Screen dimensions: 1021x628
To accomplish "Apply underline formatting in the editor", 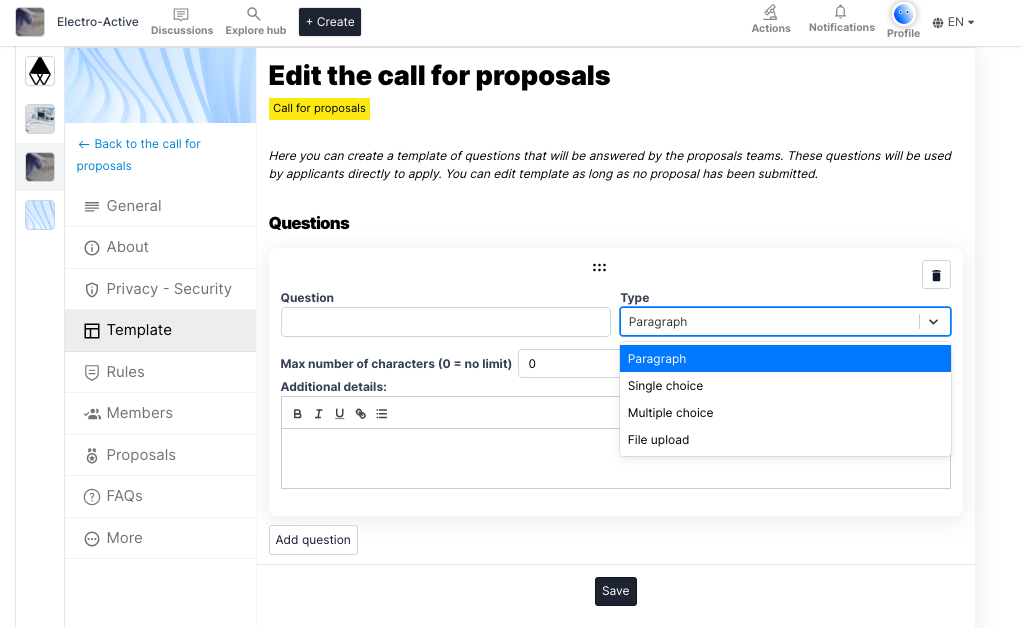I will 339,414.
